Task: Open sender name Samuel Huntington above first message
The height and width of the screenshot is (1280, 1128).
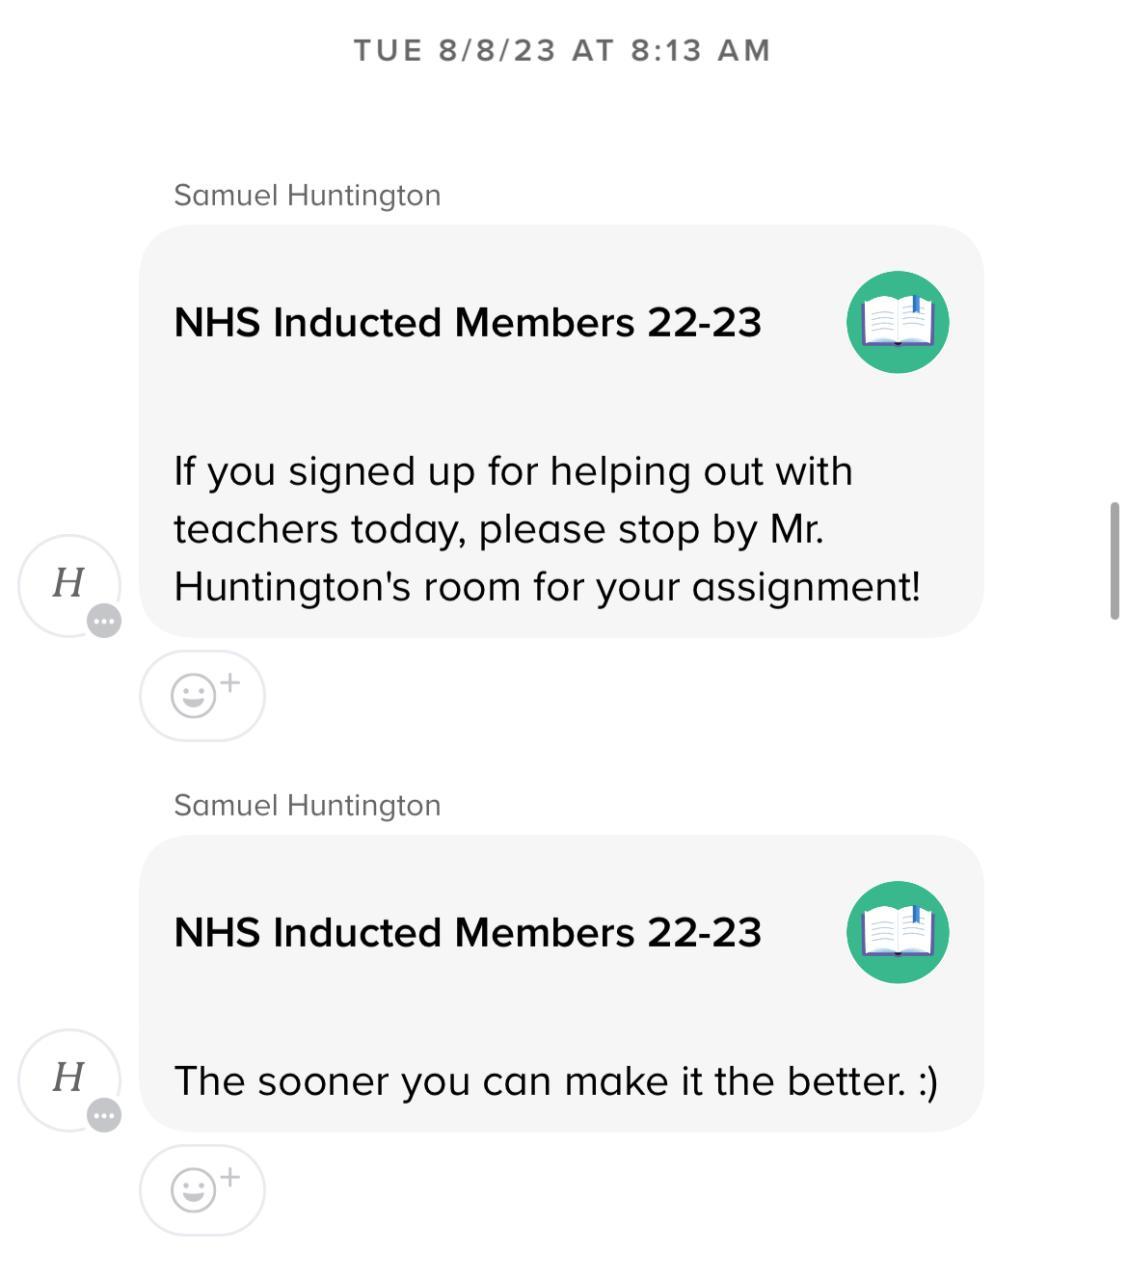Action: point(307,195)
